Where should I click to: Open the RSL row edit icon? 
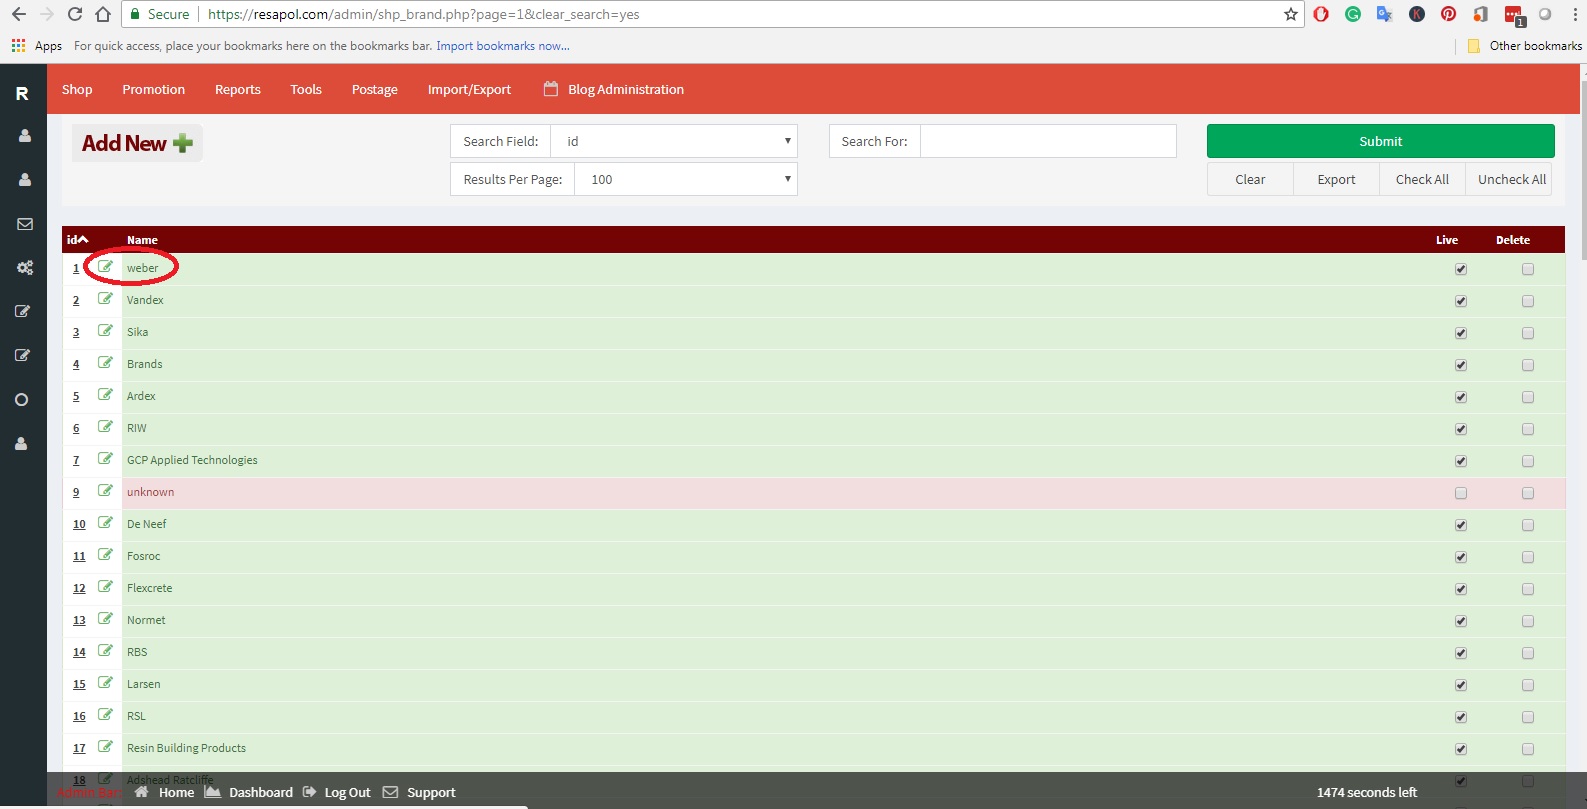(x=105, y=715)
